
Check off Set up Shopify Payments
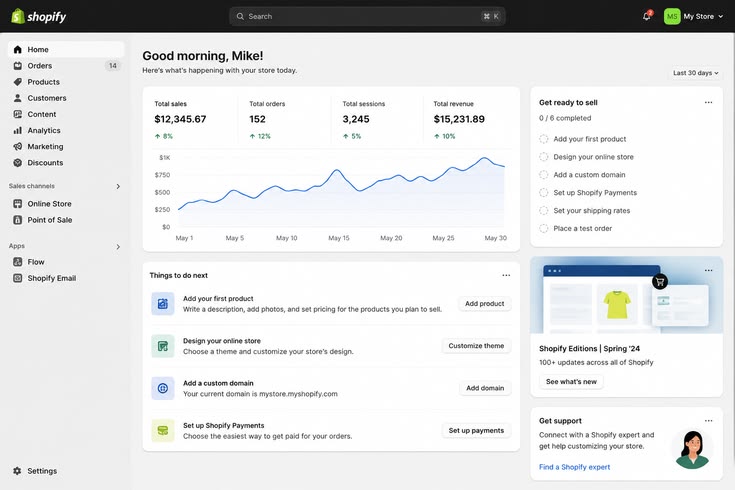coord(544,192)
